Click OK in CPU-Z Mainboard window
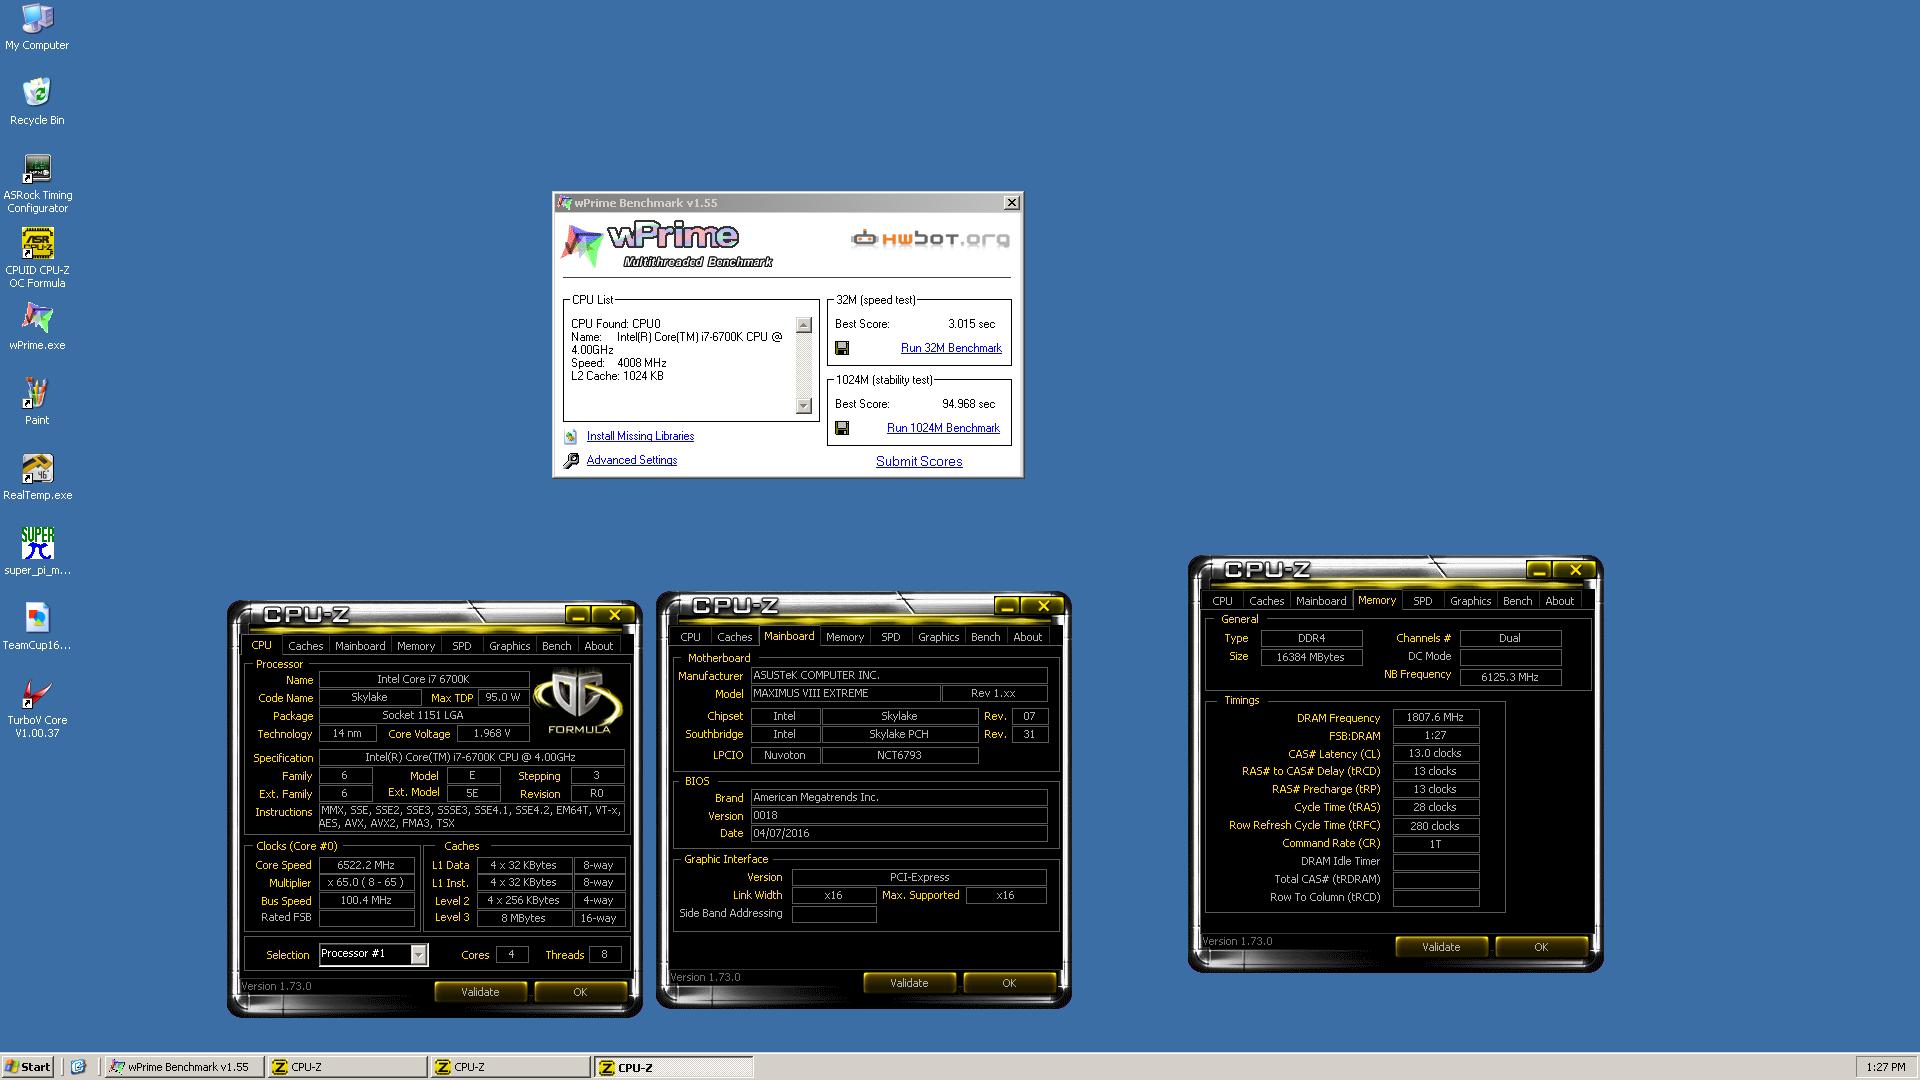Image resolution: width=1920 pixels, height=1080 pixels. tap(1009, 983)
